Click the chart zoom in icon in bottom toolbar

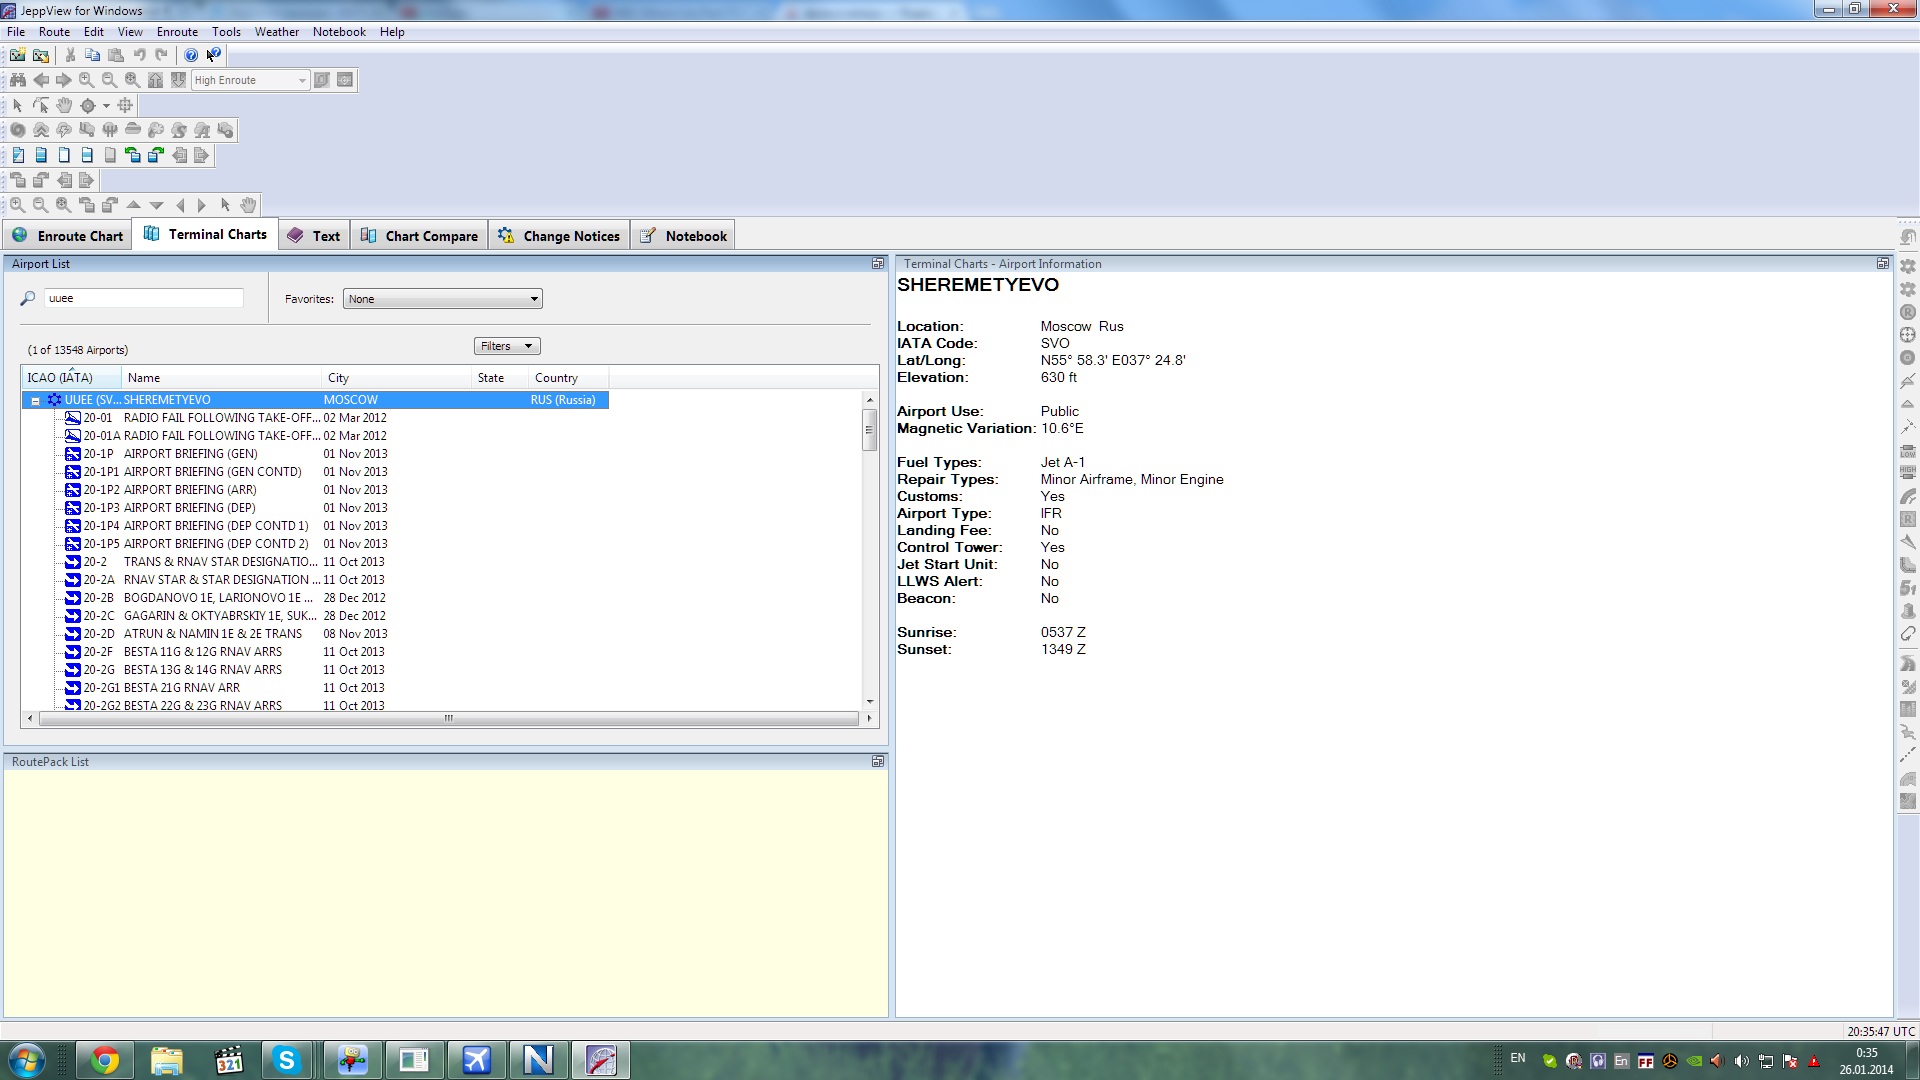coord(18,205)
